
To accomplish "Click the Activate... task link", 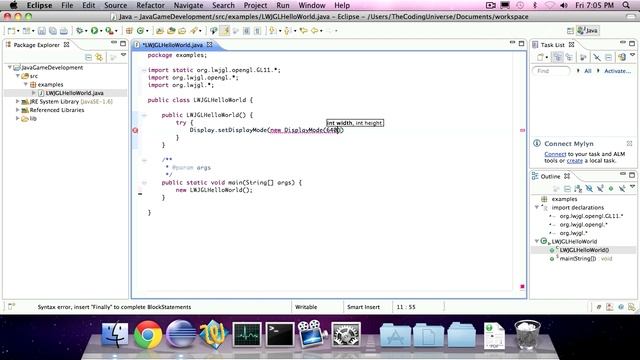I will click(617, 71).
